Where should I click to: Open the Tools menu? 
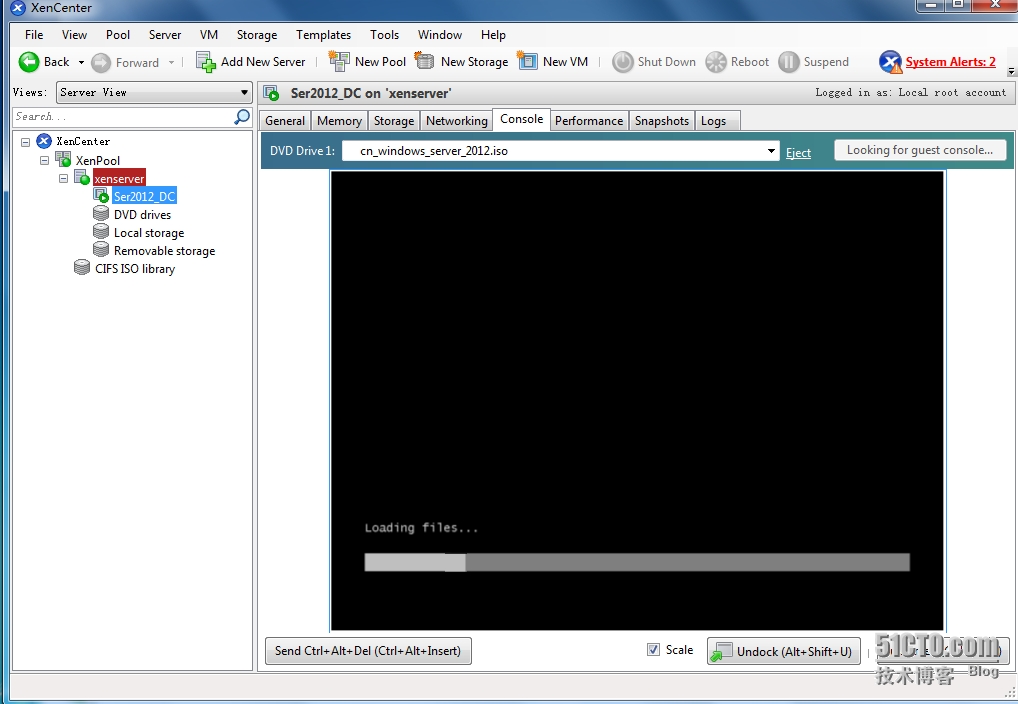(x=384, y=34)
